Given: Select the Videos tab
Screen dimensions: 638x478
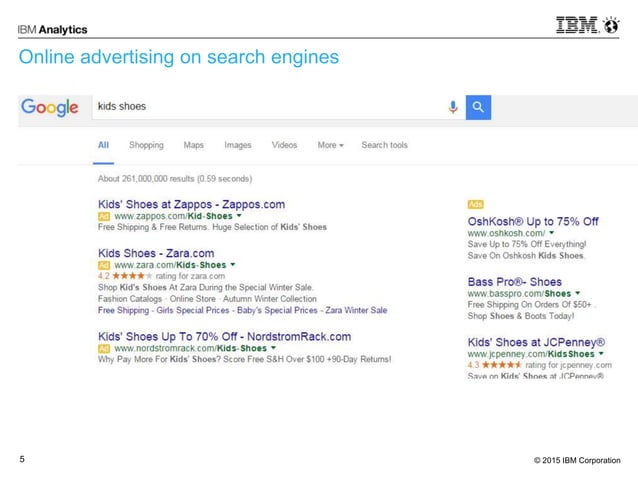Looking at the screenshot, I should coord(284,145).
